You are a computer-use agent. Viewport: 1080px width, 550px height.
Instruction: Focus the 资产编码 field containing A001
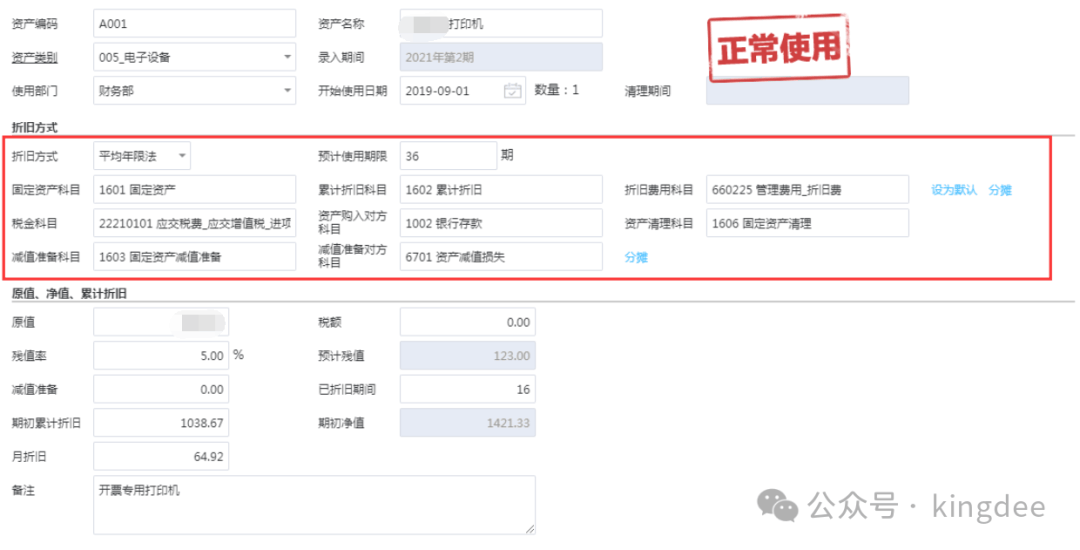tap(194, 23)
